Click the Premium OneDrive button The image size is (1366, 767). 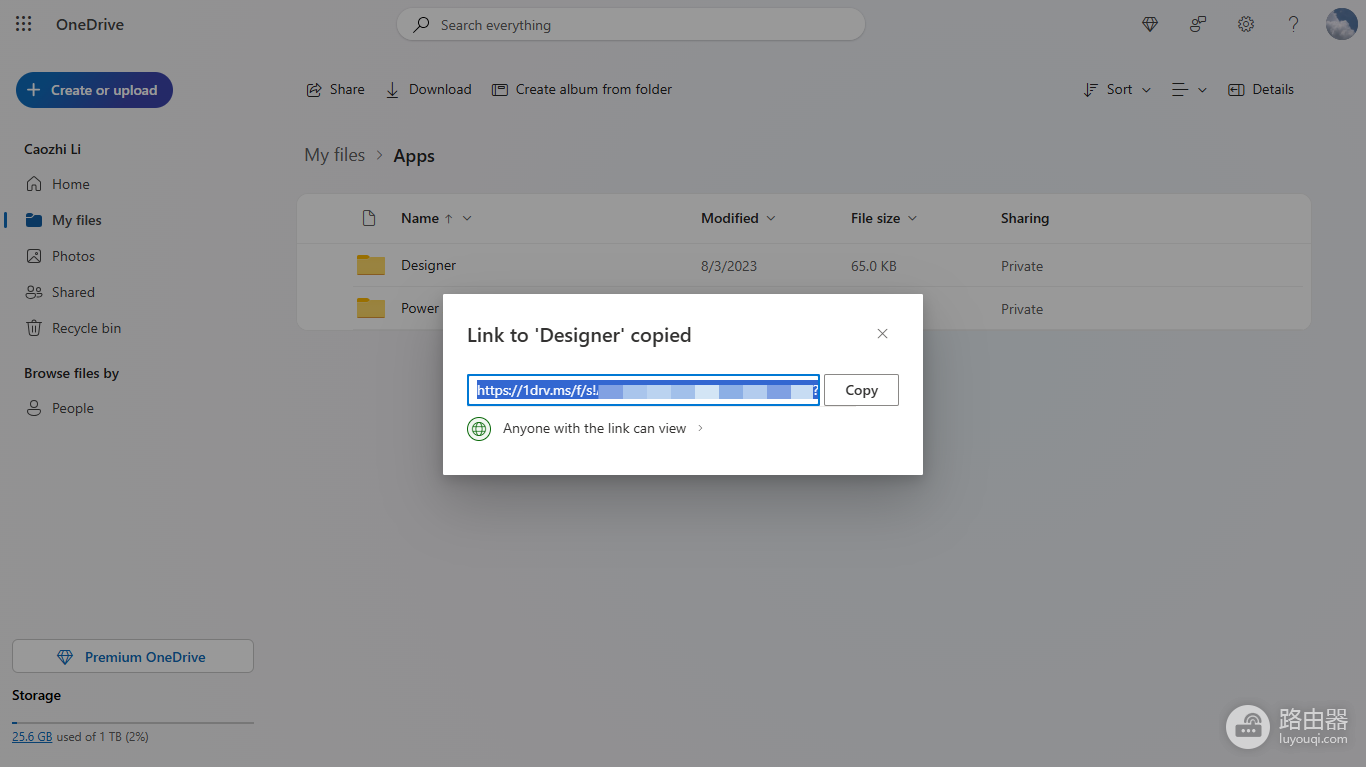(133, 657)
